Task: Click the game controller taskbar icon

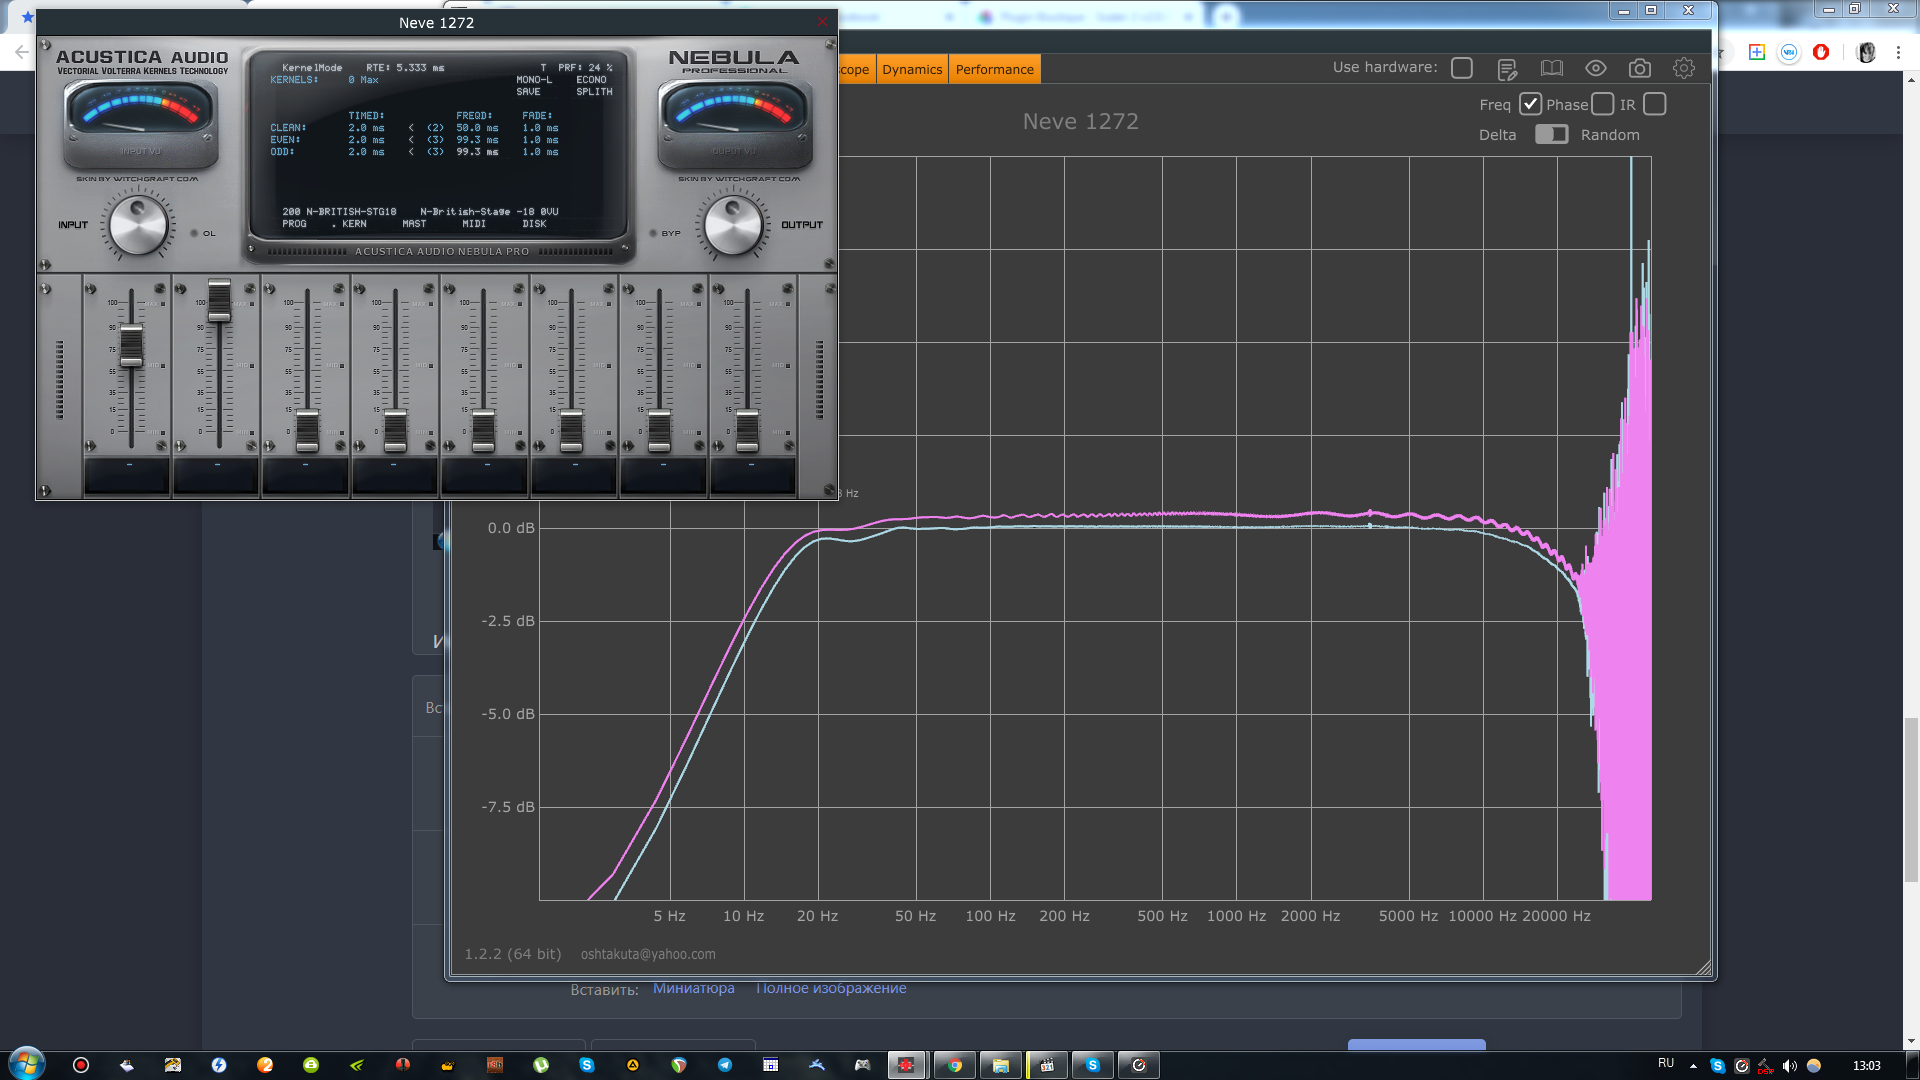Action: point(862,1065)
